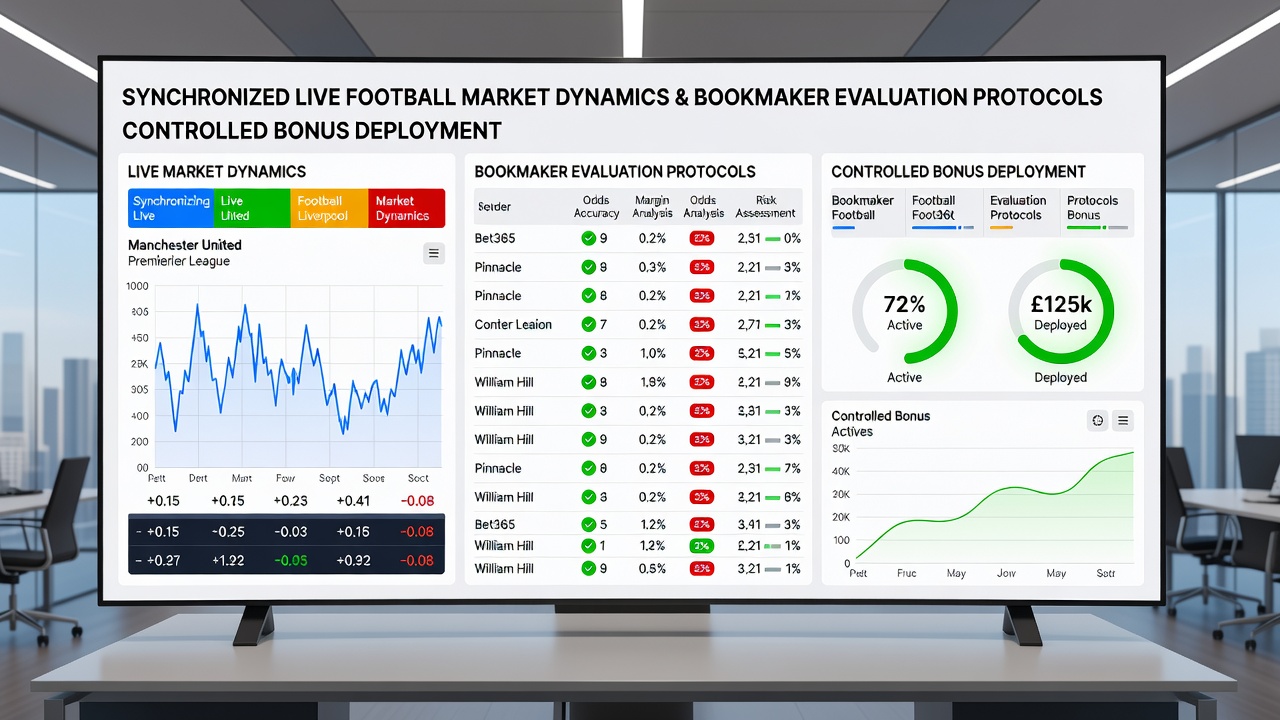The image size is (1280, 720).
Task: Click the green check in the Bet365 0.2% row
Action: pos(588,238)
